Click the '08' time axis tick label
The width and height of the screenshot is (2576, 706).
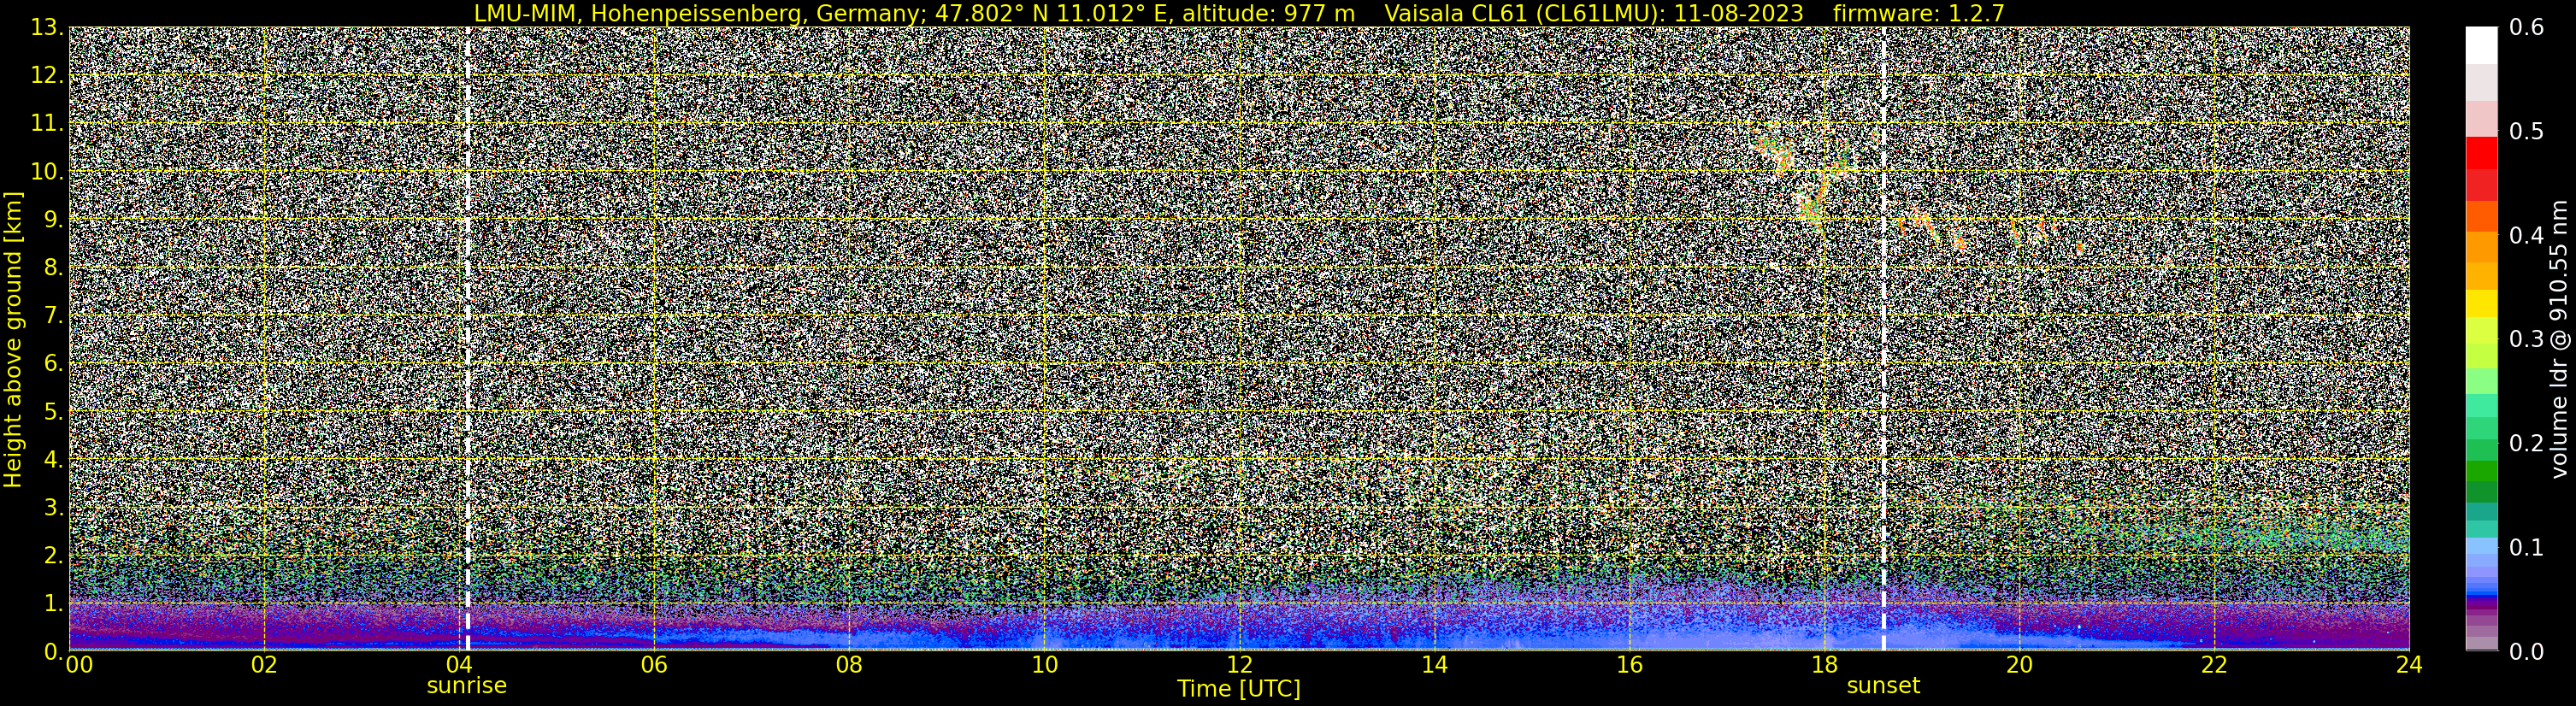[848, 665]
